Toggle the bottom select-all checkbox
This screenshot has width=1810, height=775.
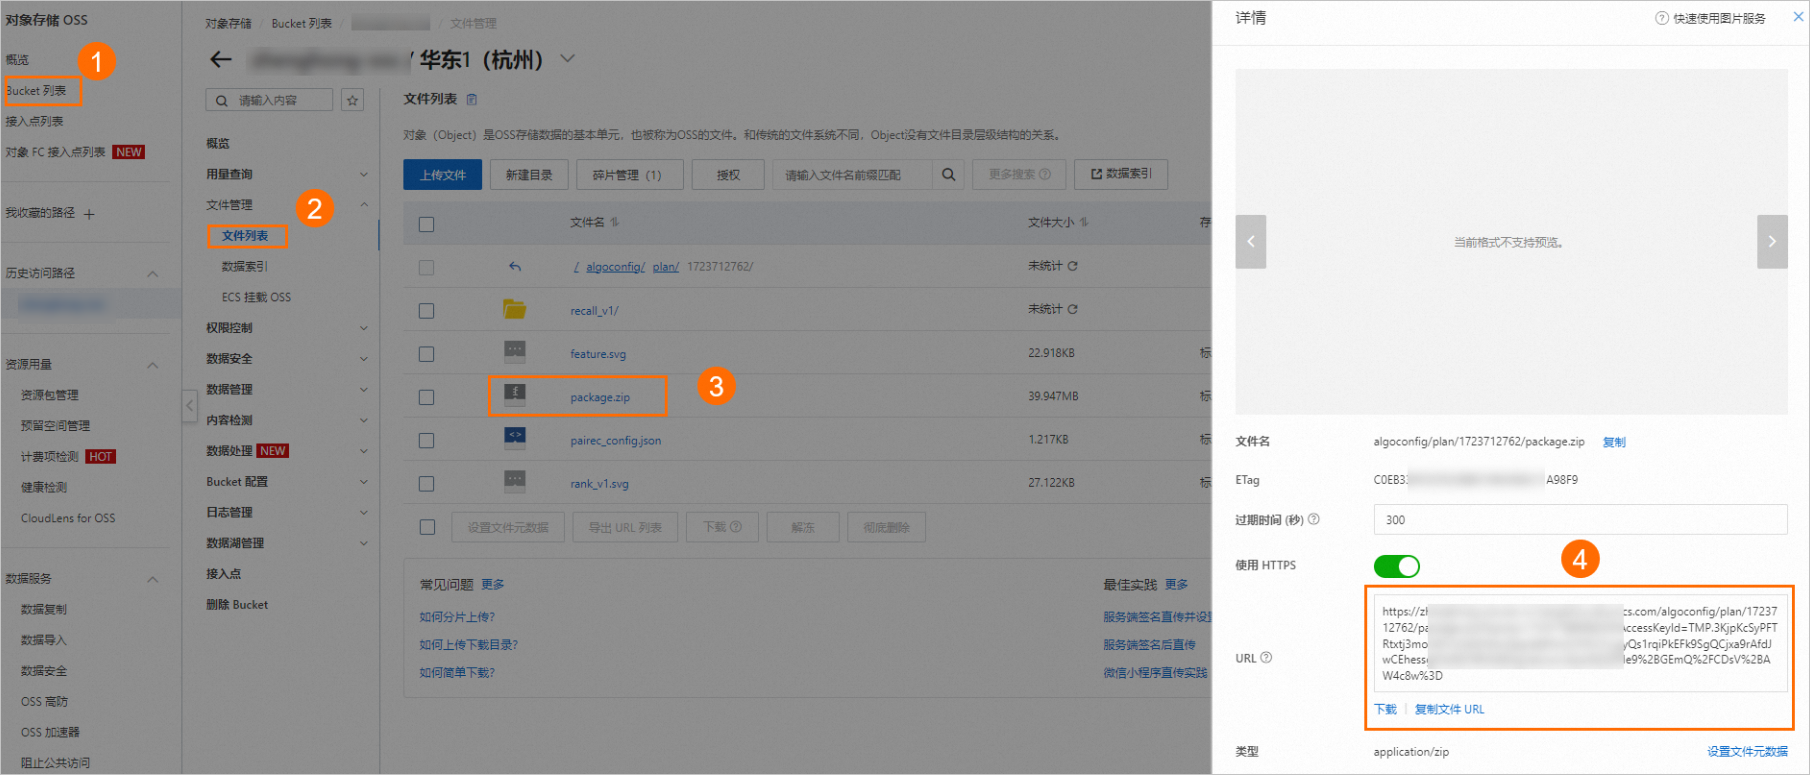(427, 527)
